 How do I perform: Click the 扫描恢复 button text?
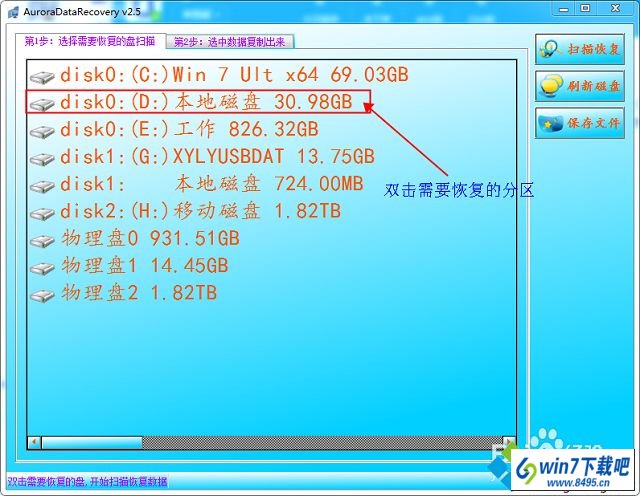[x=594, y=49]
